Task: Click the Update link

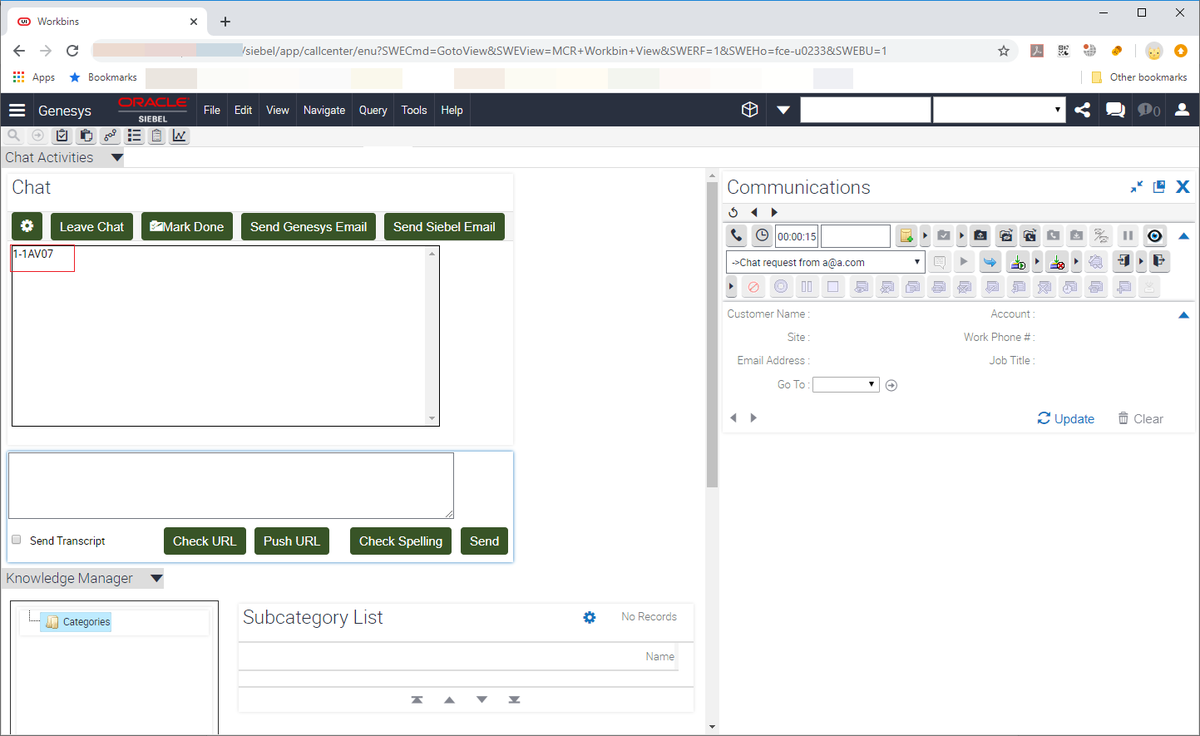Action: click(1066, 418)
